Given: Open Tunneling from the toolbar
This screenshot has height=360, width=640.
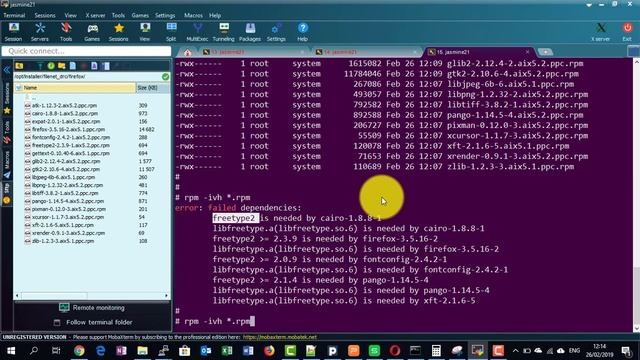Looking at the screenshot, I should coord(224,32).
